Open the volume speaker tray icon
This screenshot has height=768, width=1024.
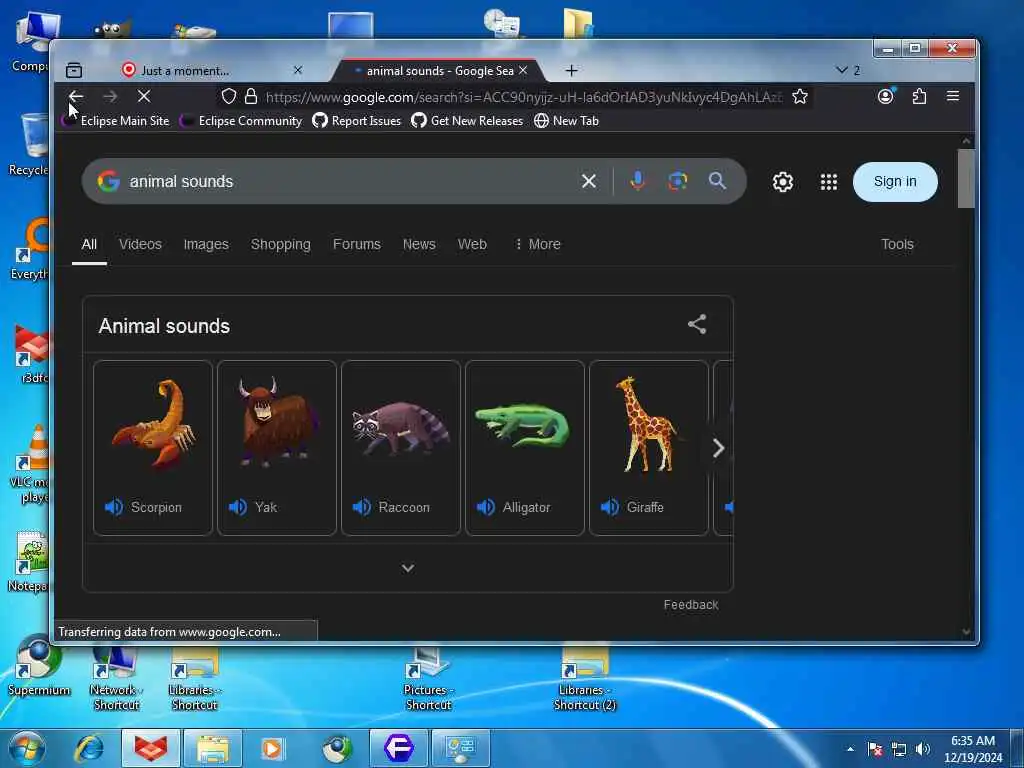tap(922, 749)
